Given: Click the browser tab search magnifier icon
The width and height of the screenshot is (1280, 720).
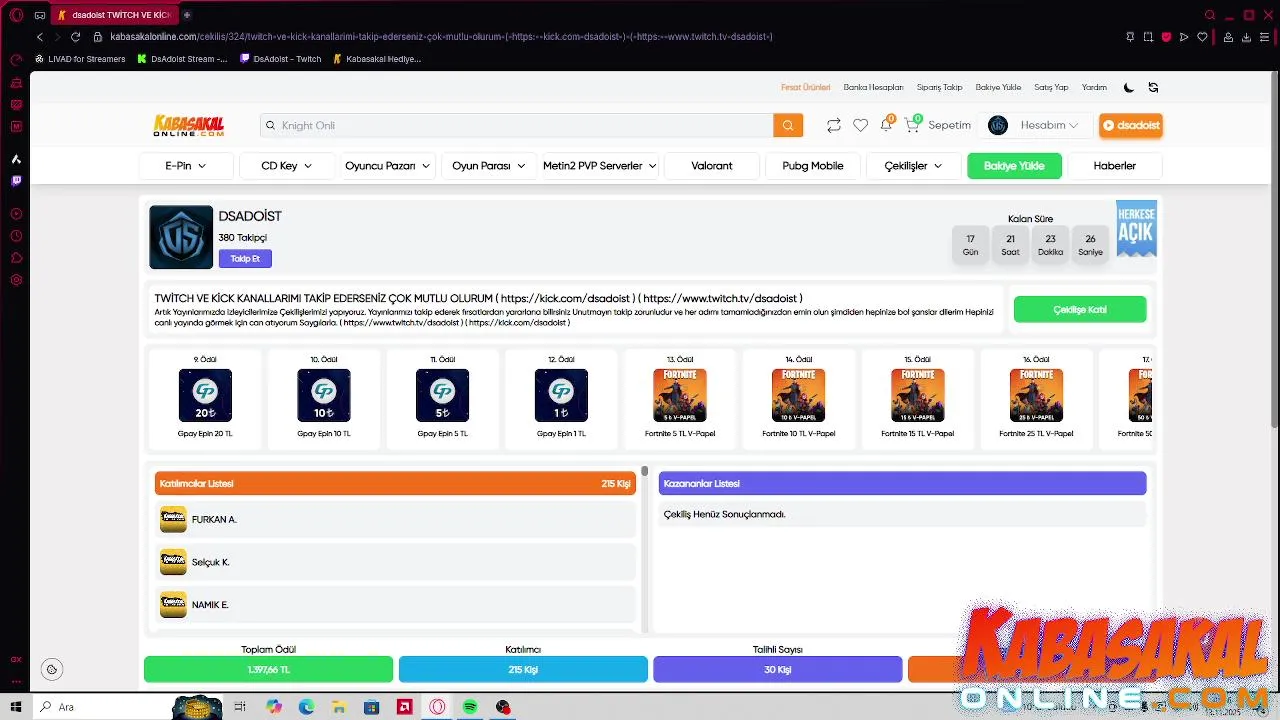Looking at the screenshot, I should pyautogui.click(x=1210, y=15).
